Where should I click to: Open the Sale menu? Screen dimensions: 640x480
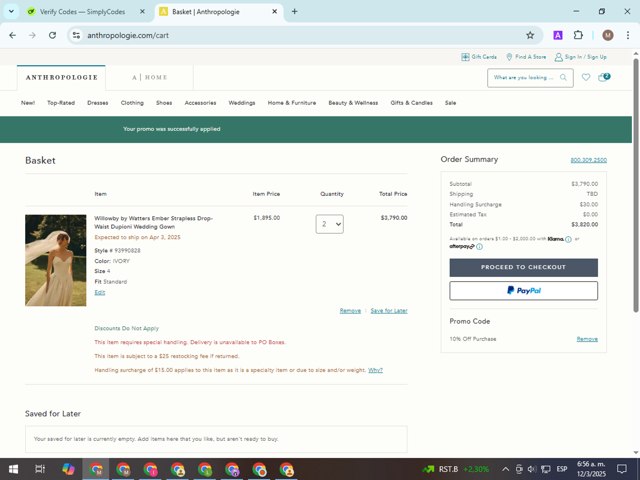coord(450,103)
